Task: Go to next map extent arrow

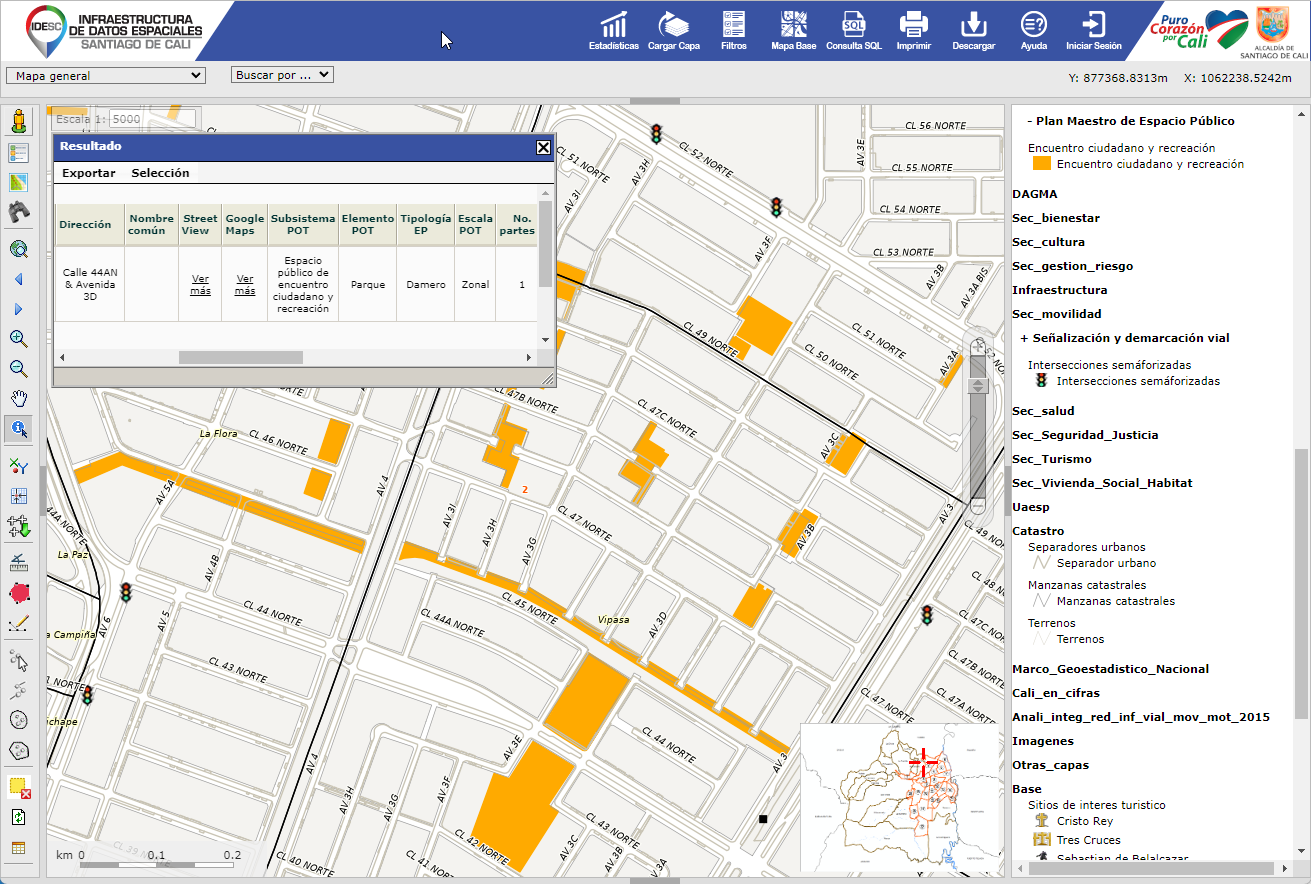Action: coord(18,309)
